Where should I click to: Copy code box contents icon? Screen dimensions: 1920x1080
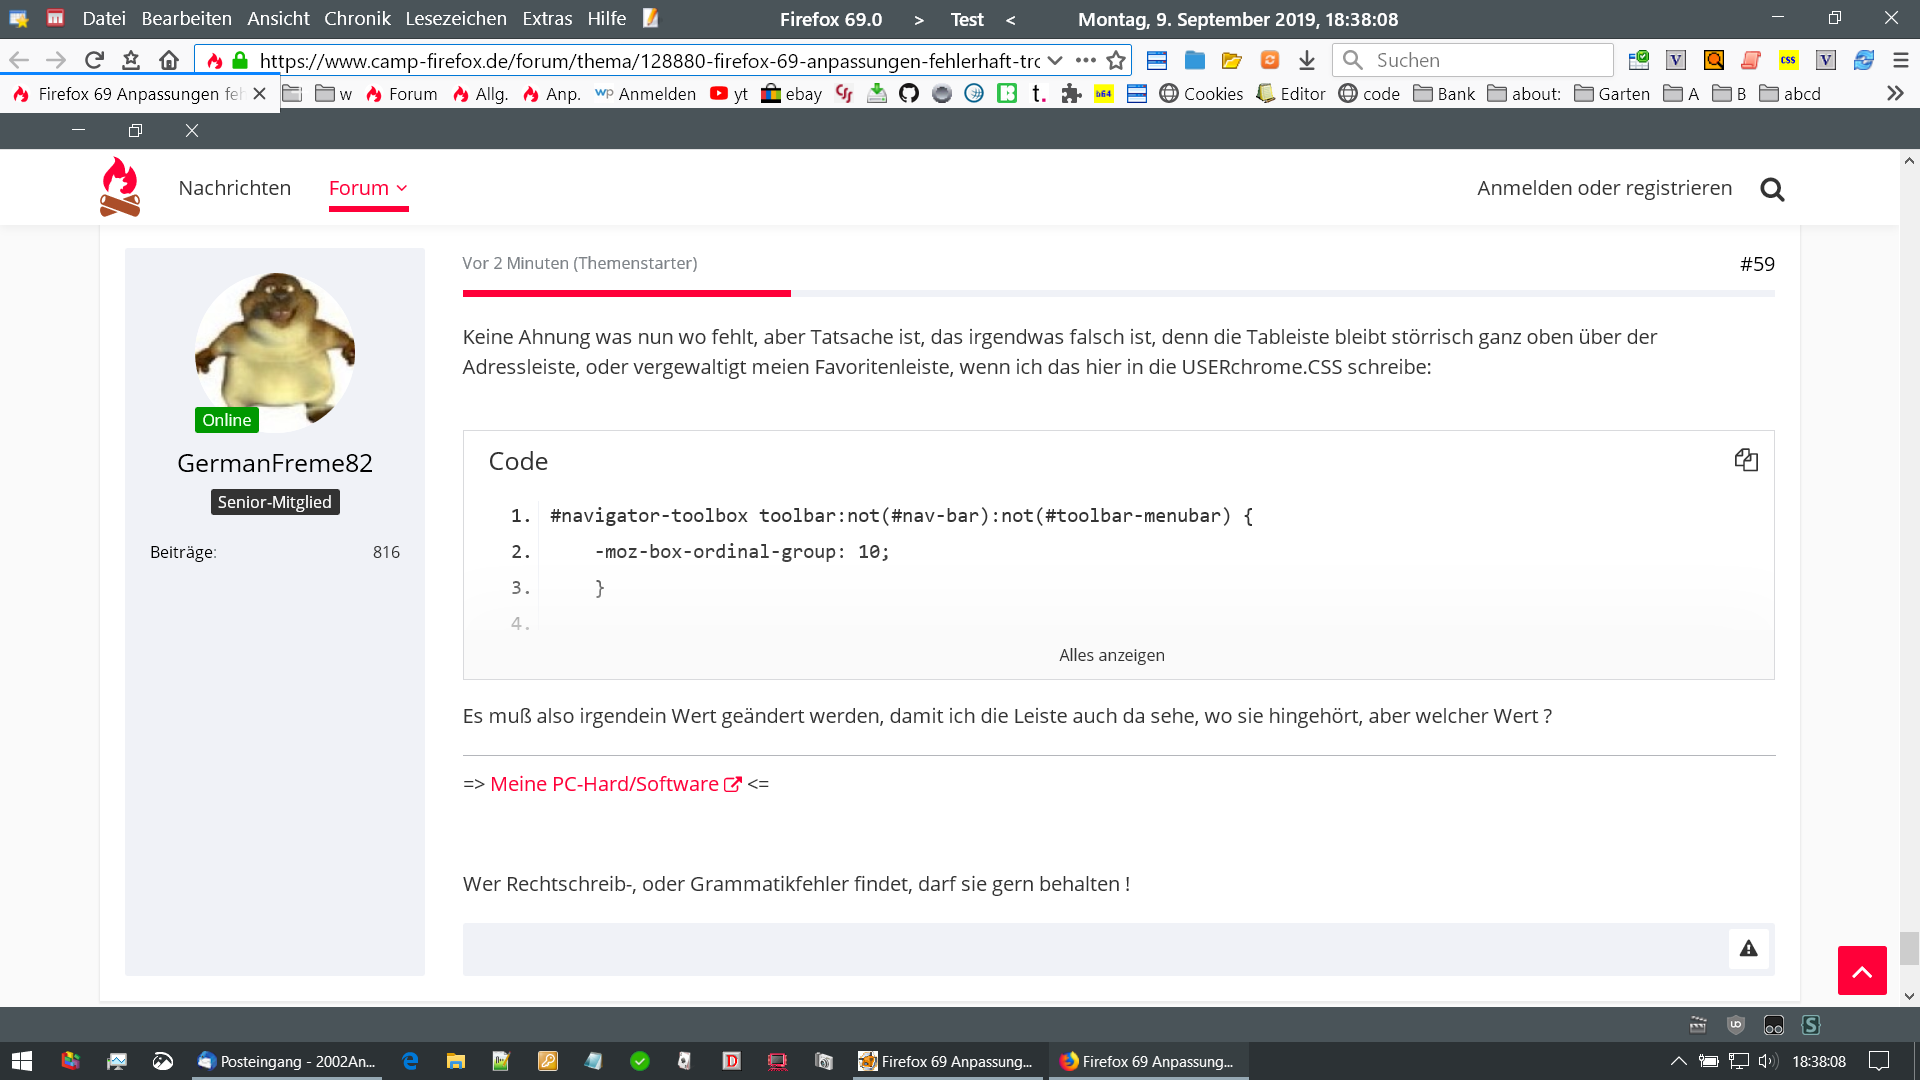[x=1746, y=460]
